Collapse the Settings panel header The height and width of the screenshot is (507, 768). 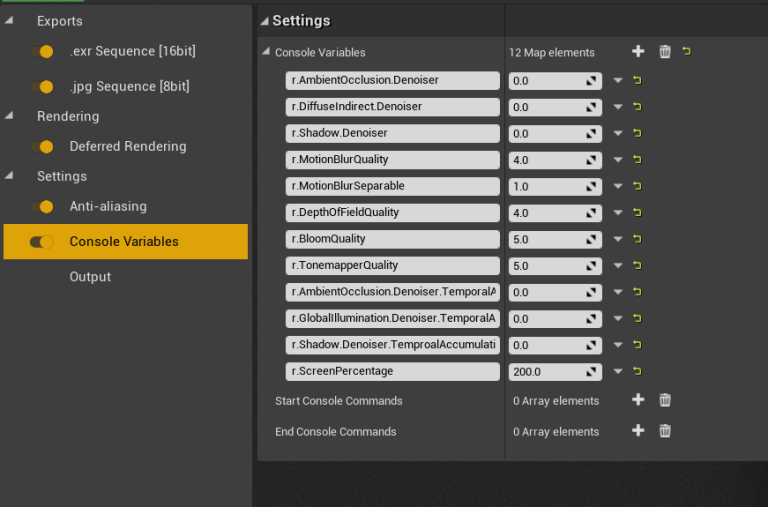point(264,21)
